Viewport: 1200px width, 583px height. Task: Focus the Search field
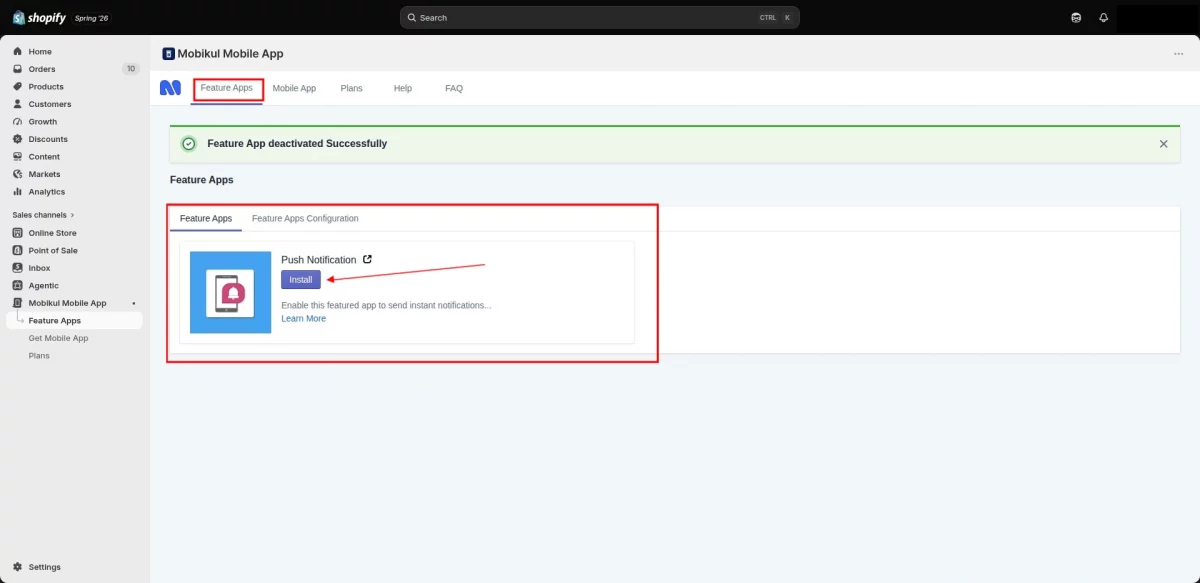click(600, 18)
